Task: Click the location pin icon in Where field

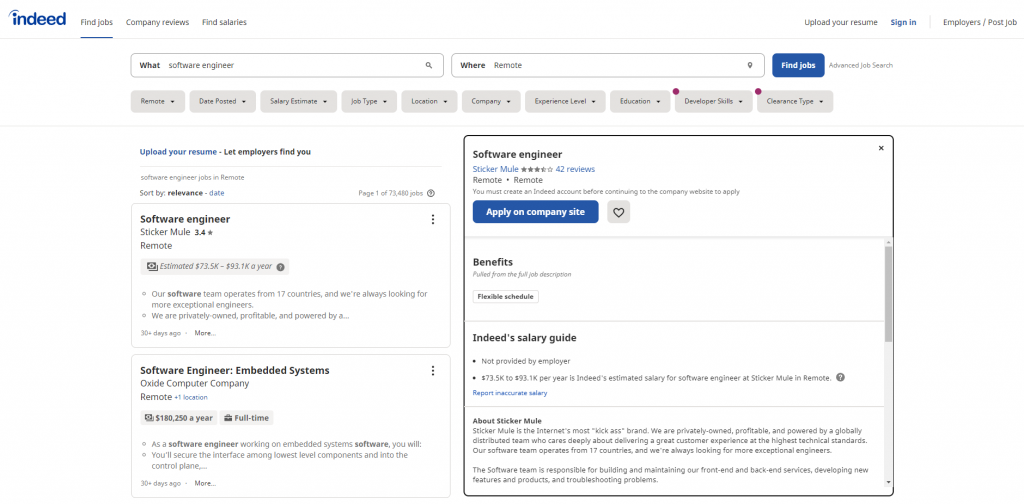Action: click(750, 65)
